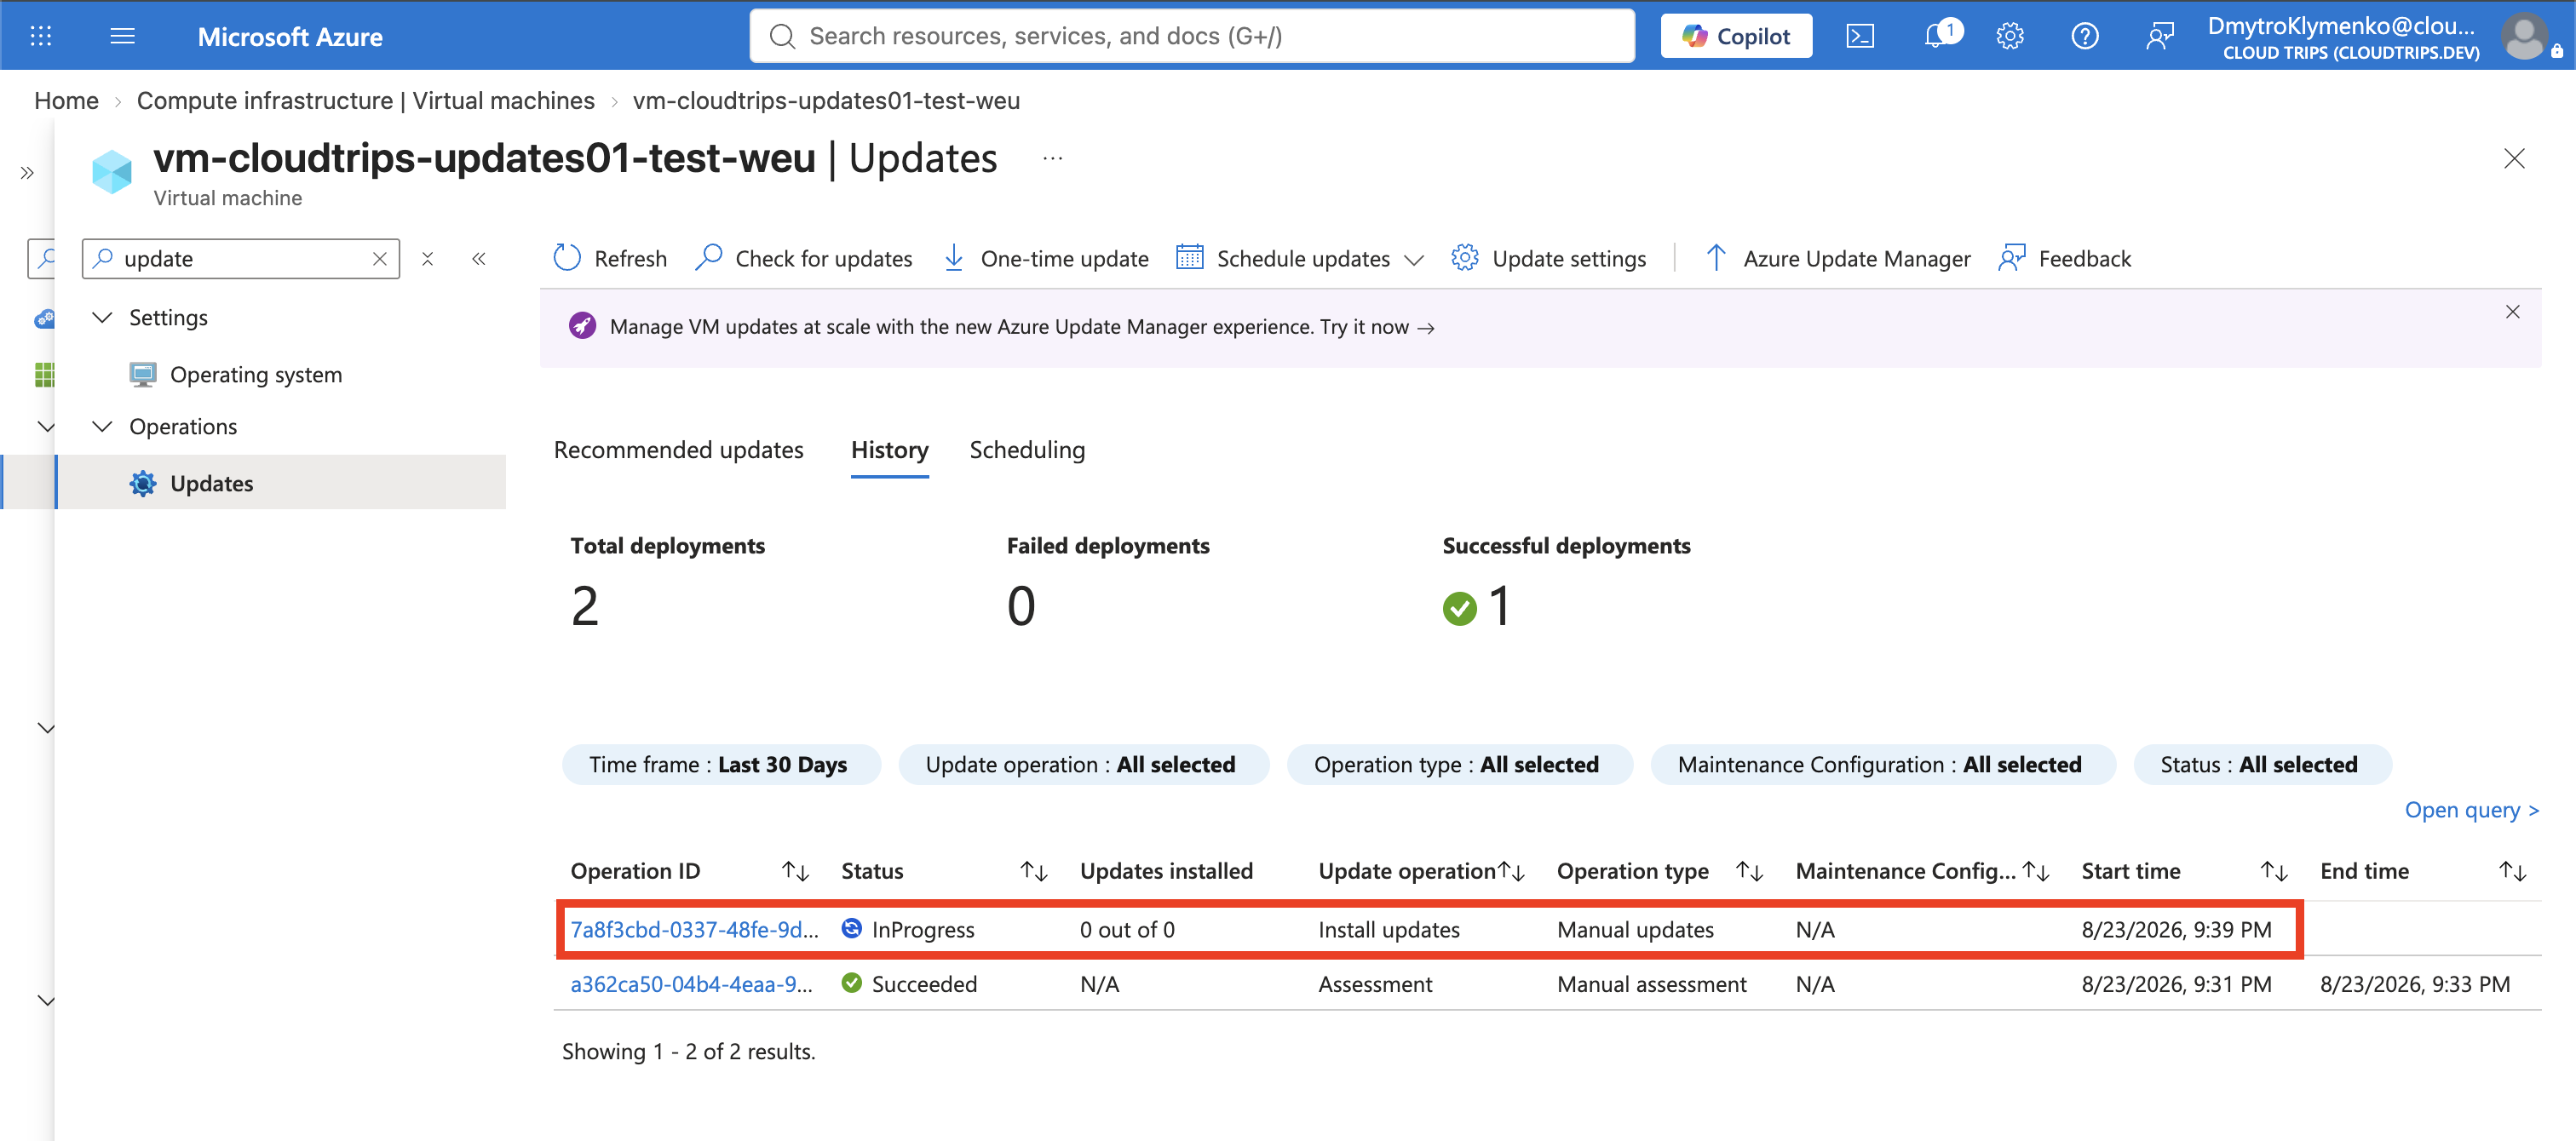Viewport: 2576px width, 1141px height.
Task: Focus the Search resources, services, and docs box
Action: pyautogui.click(x=1192, y=36)
